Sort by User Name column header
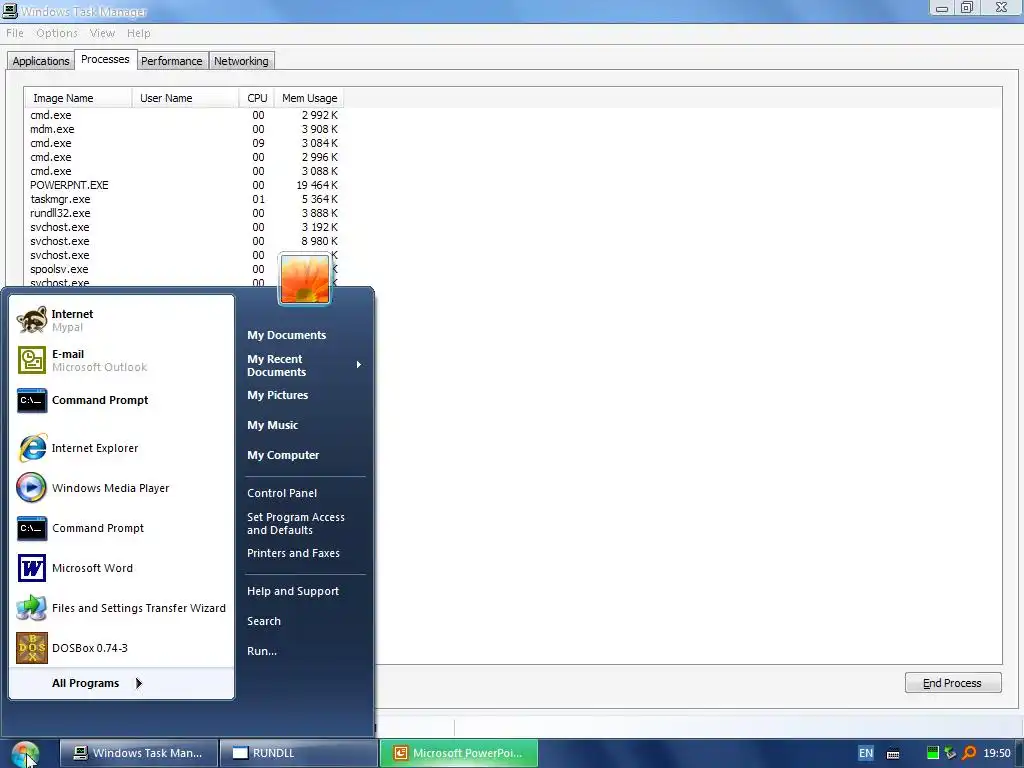Viewport: 1024px width, 768px height. tap(185, 98)
